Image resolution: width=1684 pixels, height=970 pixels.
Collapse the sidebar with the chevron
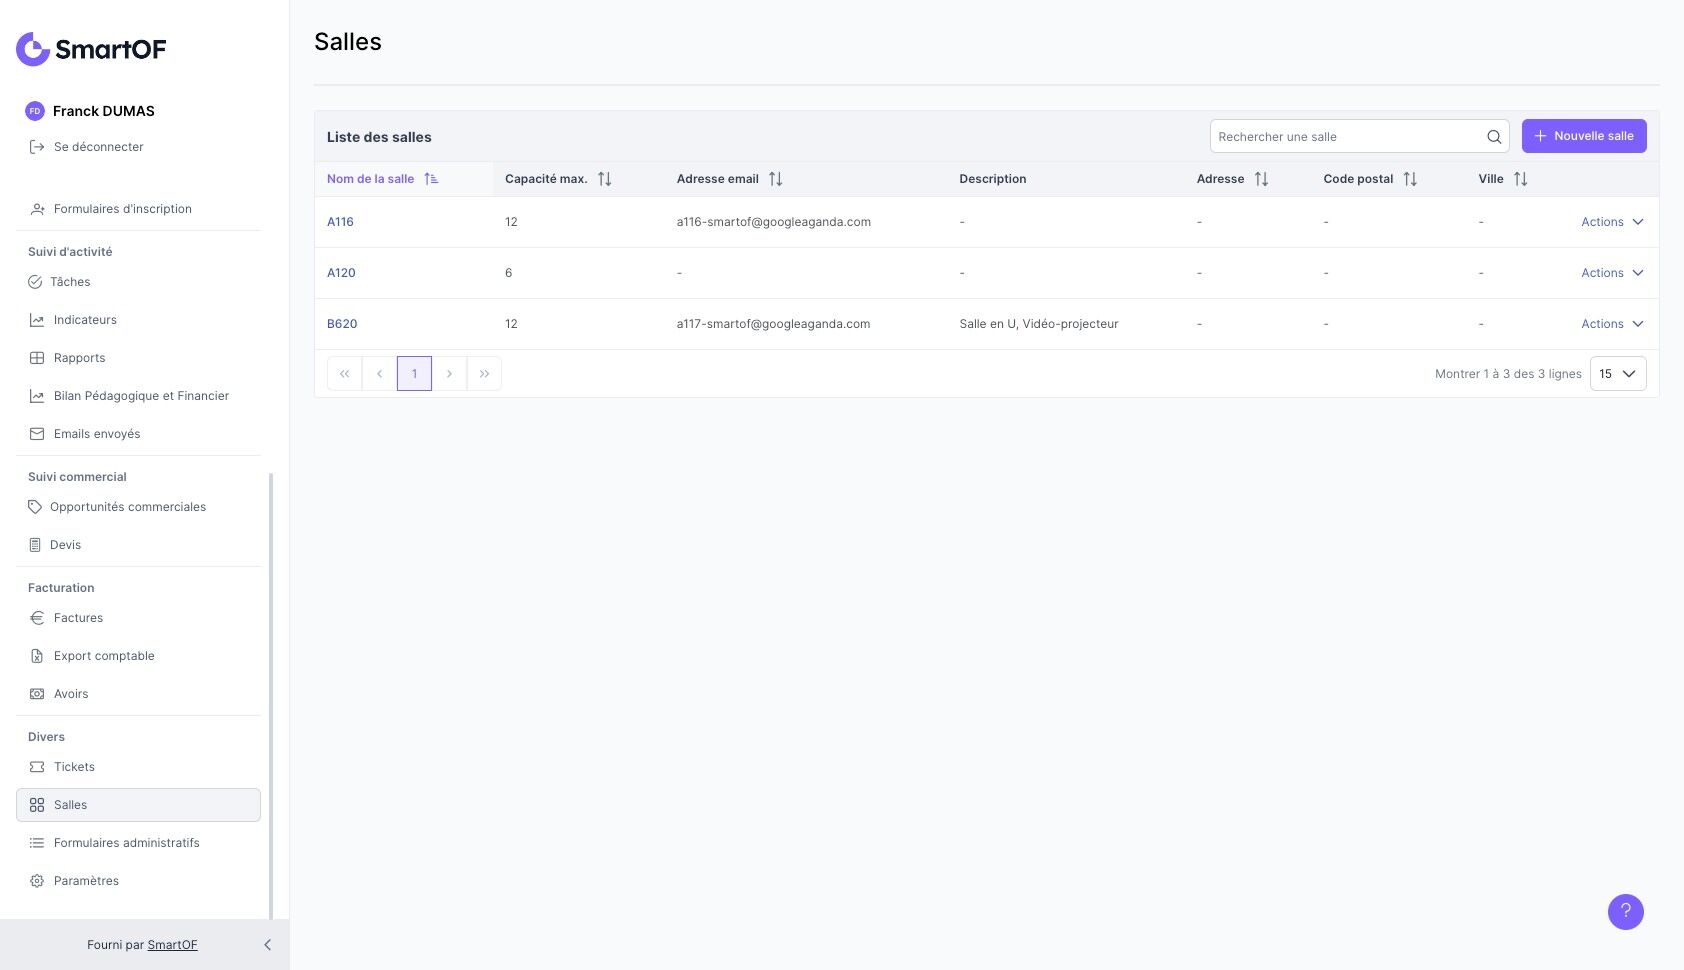[267, 945]
